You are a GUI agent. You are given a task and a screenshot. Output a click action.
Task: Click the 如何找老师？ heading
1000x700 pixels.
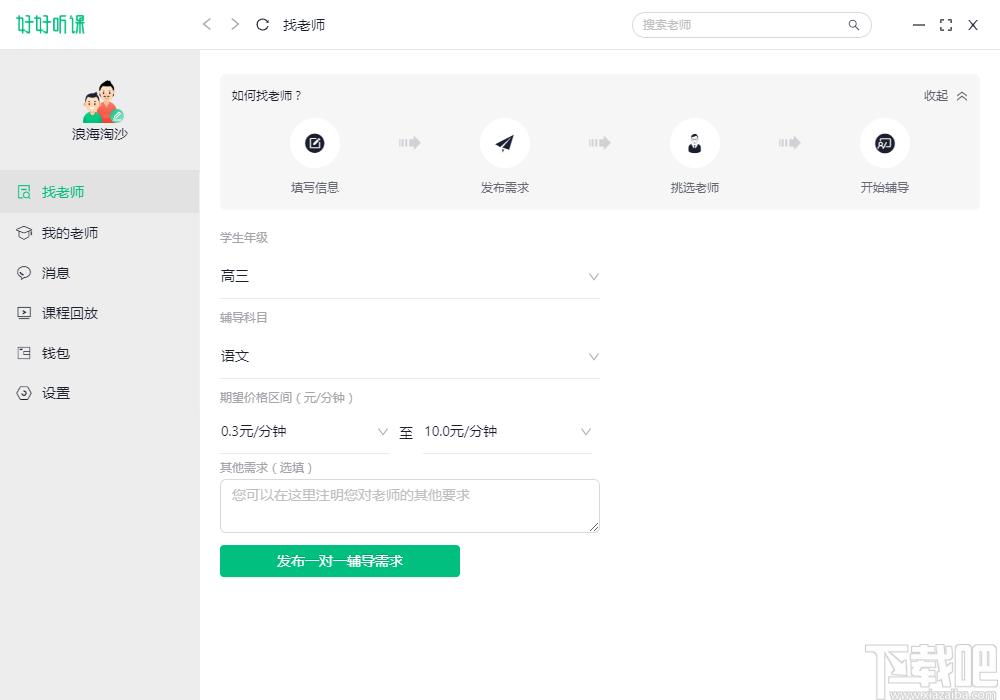click(x=267, y=96)
